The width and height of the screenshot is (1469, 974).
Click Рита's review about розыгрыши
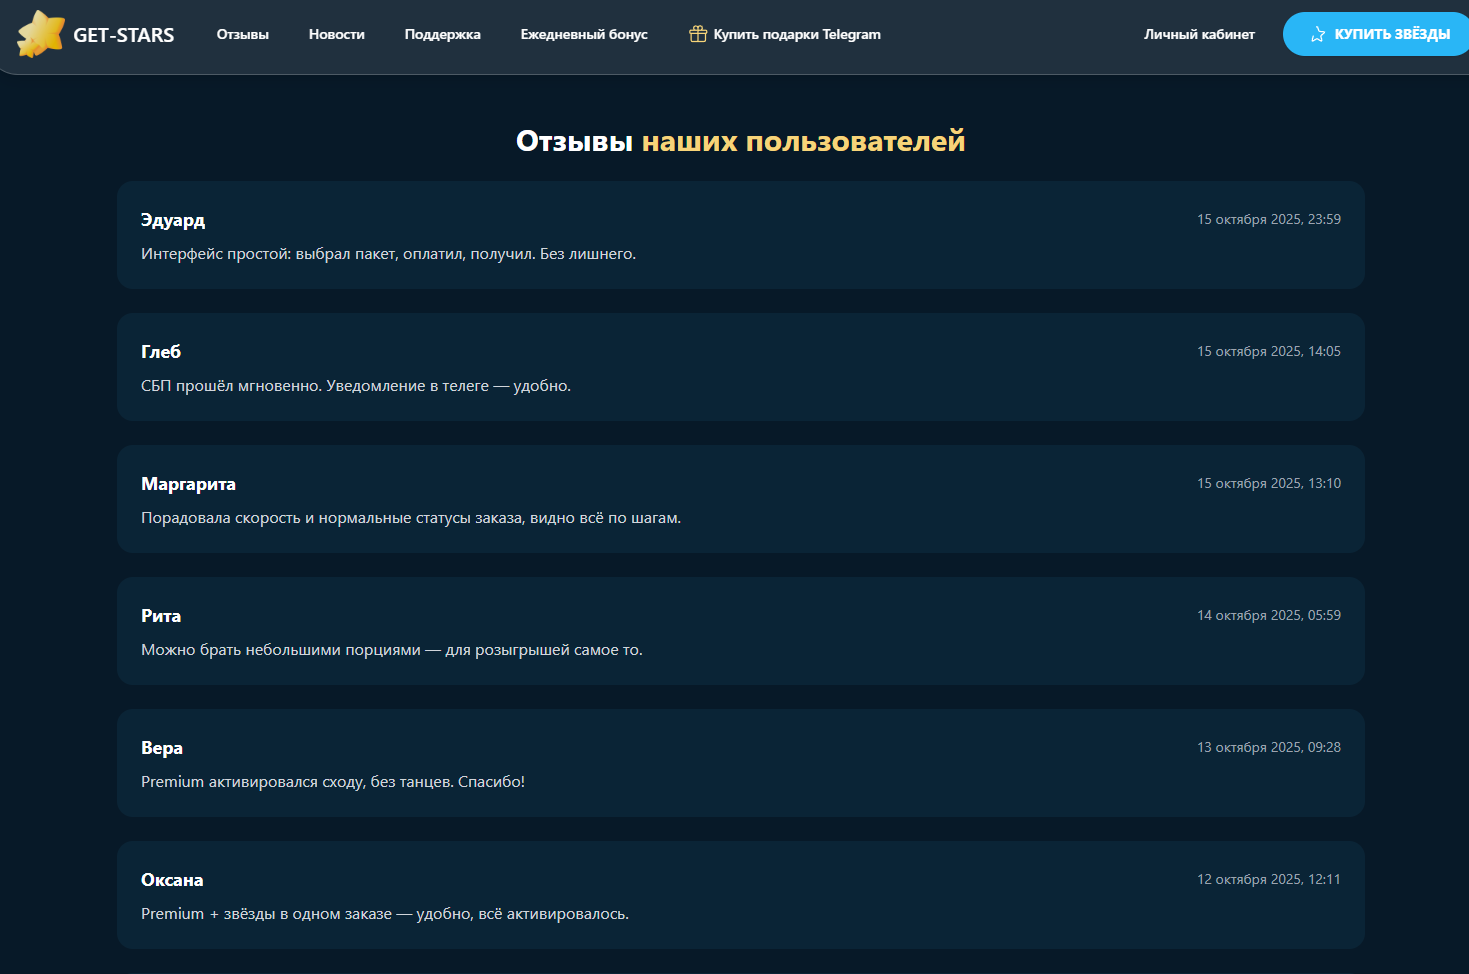tap(740, 631)
